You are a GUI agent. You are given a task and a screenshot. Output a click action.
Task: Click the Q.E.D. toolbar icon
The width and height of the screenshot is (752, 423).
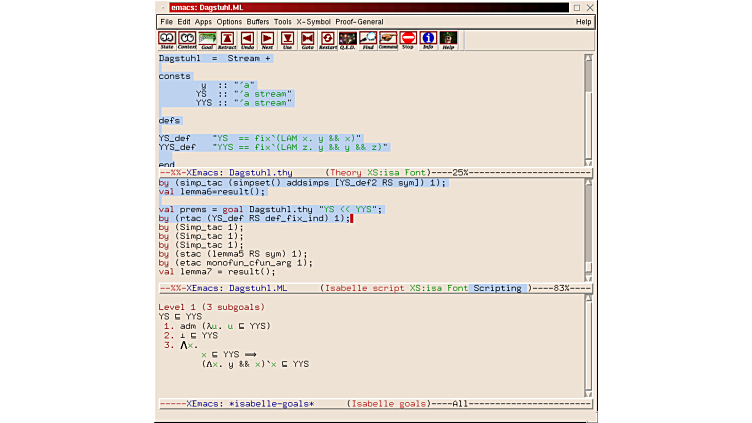tap(347, 39)
